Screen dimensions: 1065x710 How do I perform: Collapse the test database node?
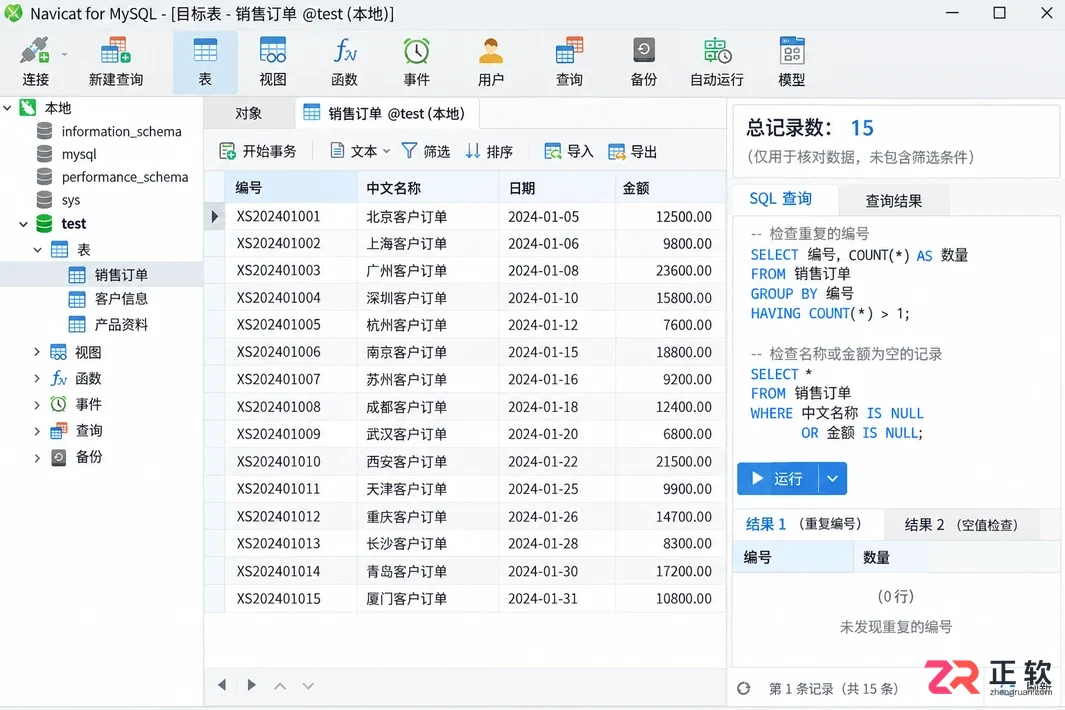(23, 224)
